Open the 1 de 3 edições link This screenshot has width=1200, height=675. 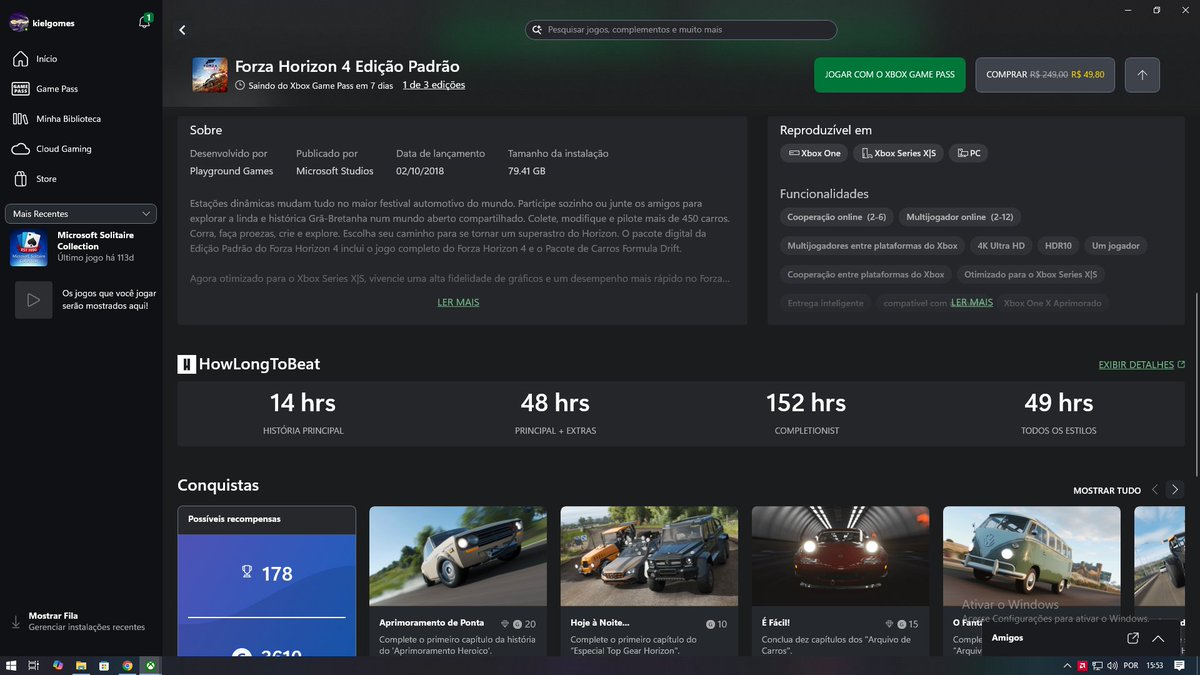[x=434, y=85]
